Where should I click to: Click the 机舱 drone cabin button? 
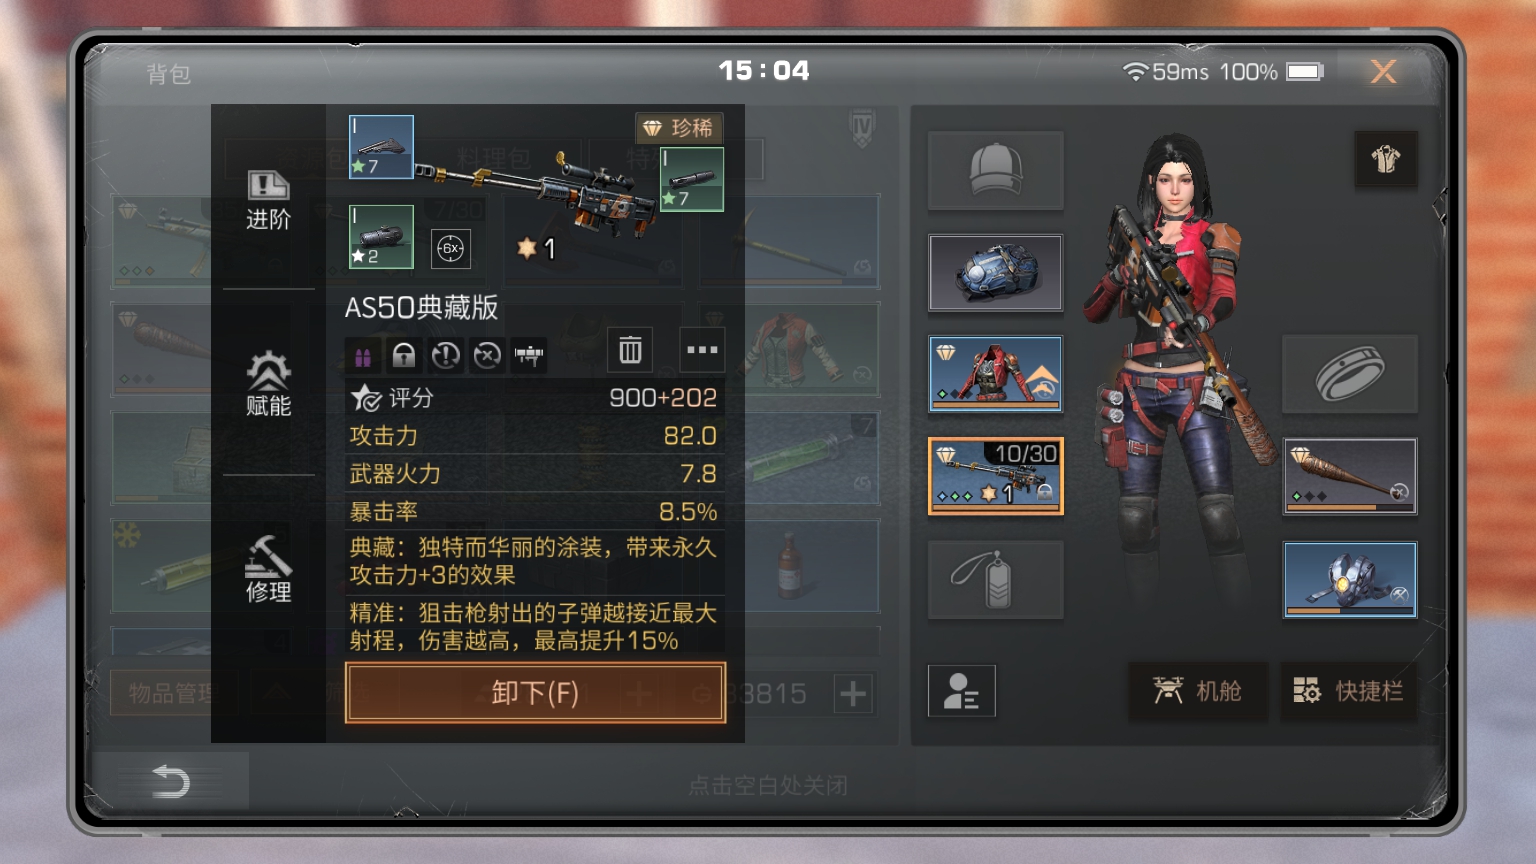coord(1198,691)
